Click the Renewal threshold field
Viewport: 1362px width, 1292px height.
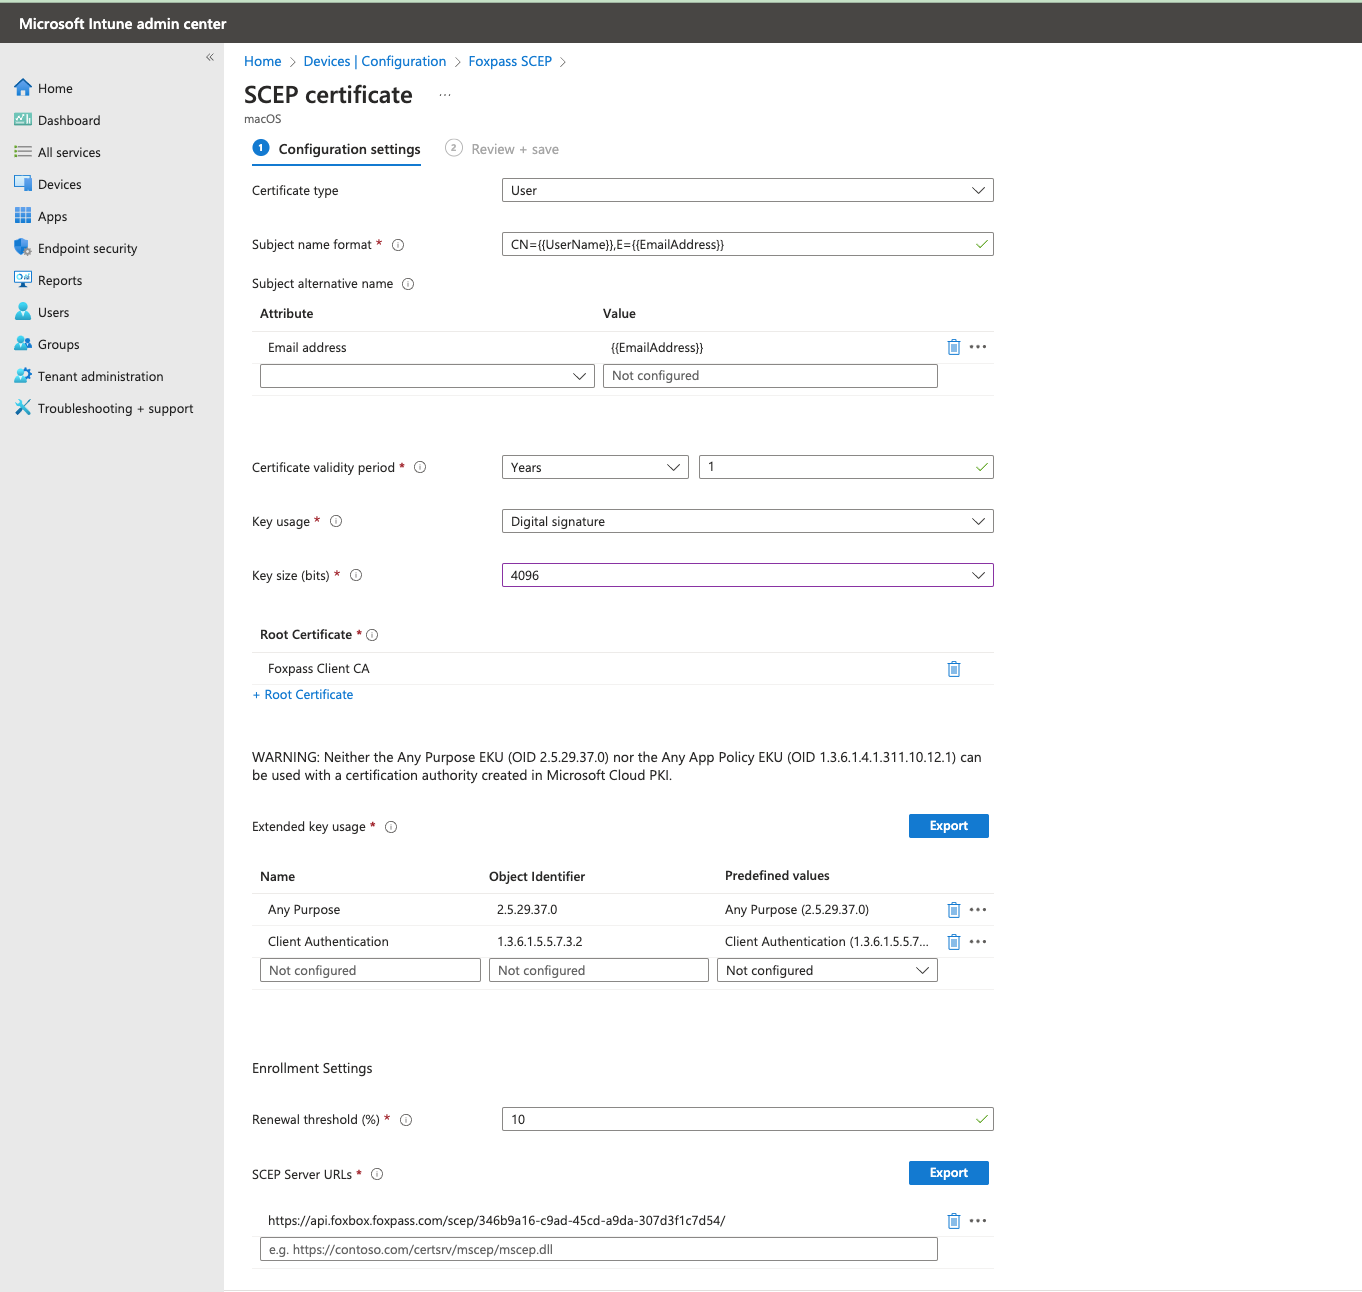(748, 1119)
